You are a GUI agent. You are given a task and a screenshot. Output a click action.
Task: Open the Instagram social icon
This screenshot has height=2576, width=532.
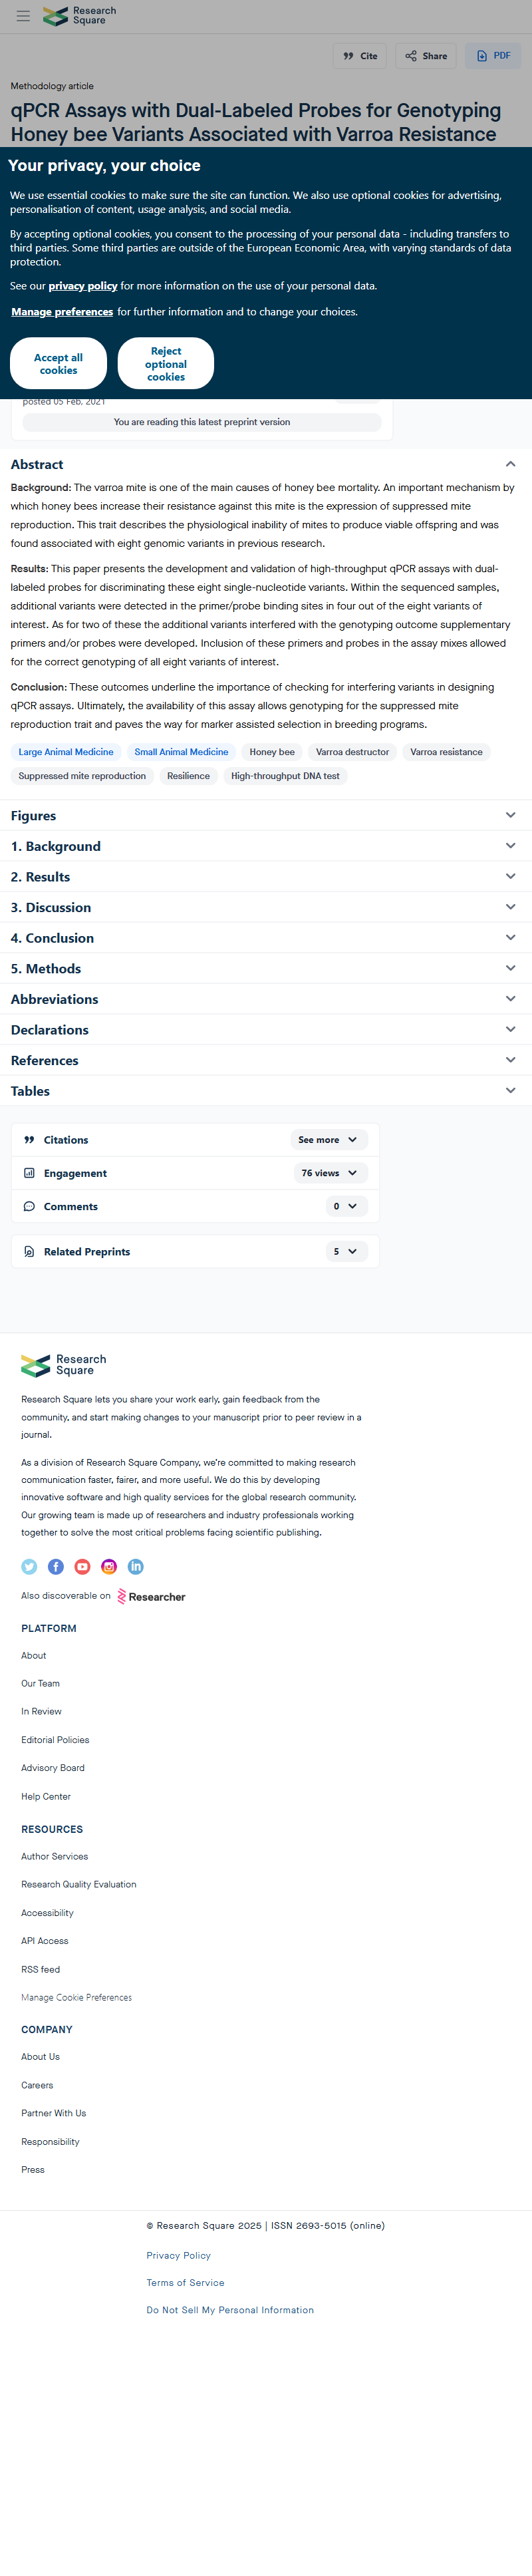pyautogui.click(x=109, y=1566)
